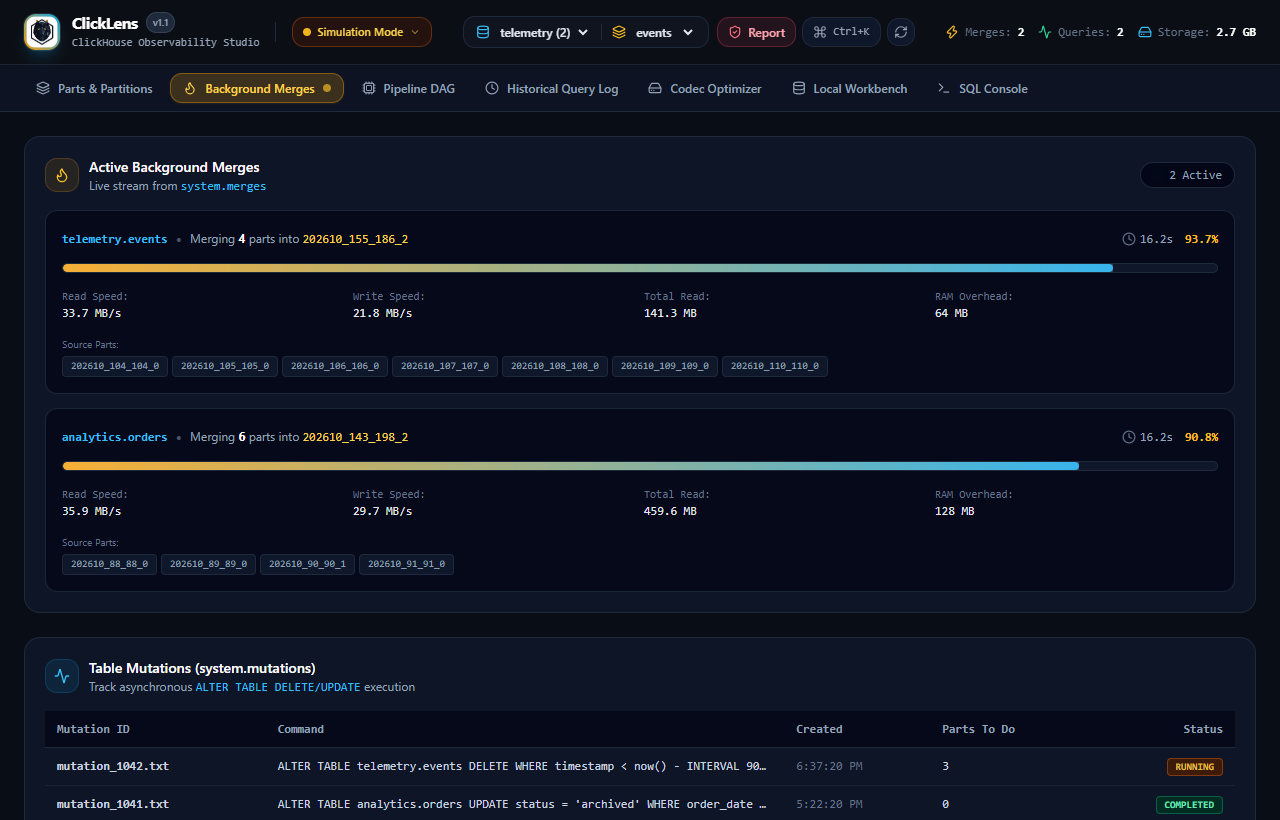Click the Storage disk icon in header
The width and height of the screenshot is (1280, 820).
(x=1145, y=32)
